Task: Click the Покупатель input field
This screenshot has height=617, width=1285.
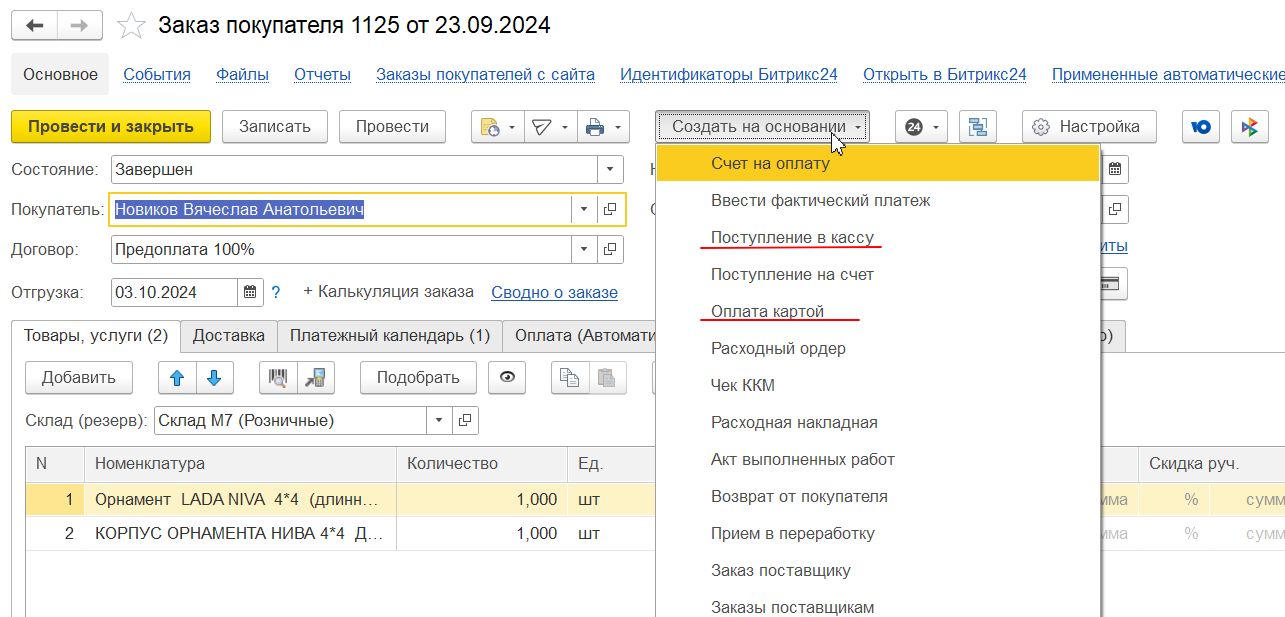Action: point(340,209)
